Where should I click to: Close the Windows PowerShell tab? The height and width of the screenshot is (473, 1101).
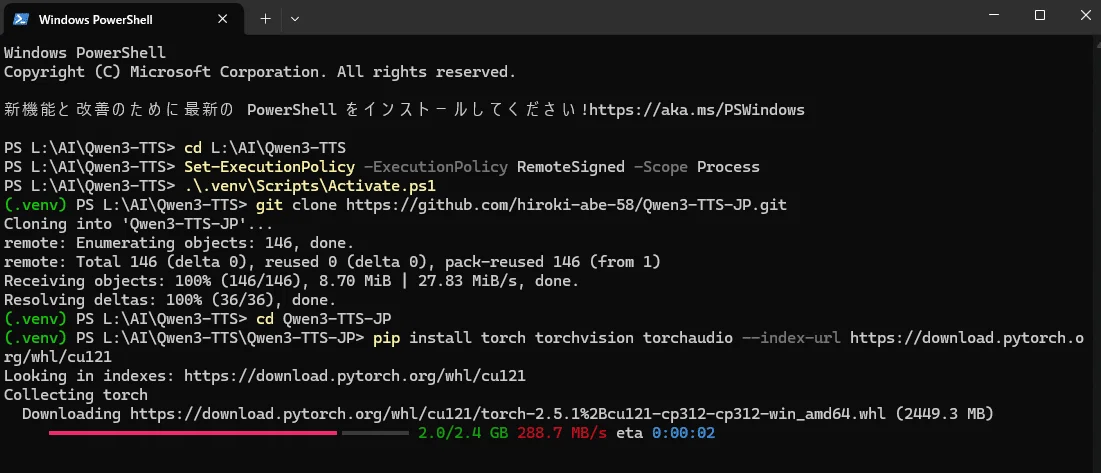[x=223, y=19]
